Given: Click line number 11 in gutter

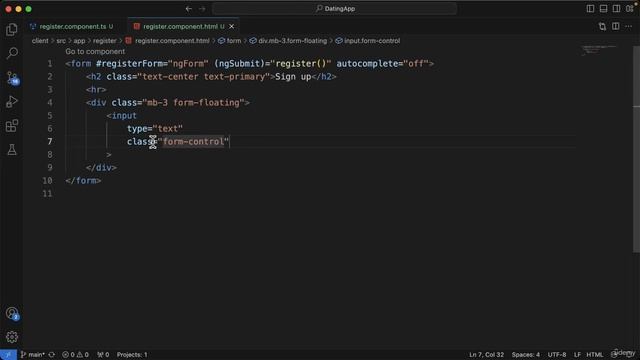Looking at the screenshot, I should [47, 193].
